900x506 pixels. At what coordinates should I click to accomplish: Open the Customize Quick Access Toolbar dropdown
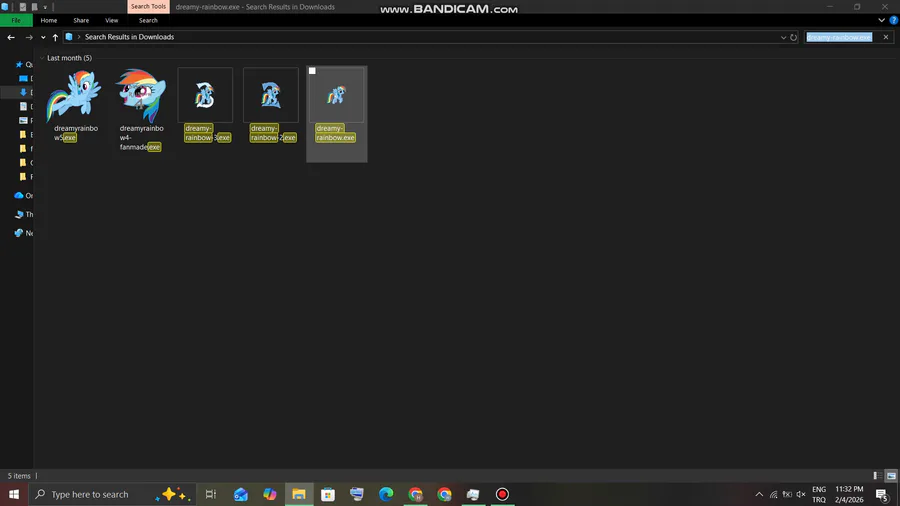[x=45, y=7]
